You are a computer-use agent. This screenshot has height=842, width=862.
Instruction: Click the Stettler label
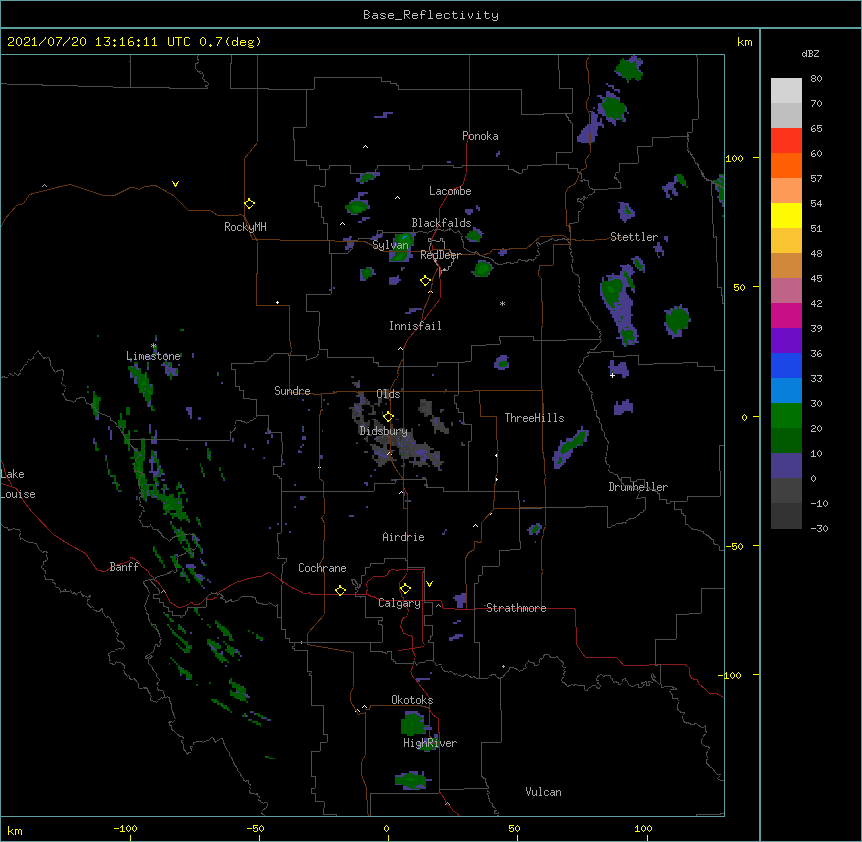634,237
